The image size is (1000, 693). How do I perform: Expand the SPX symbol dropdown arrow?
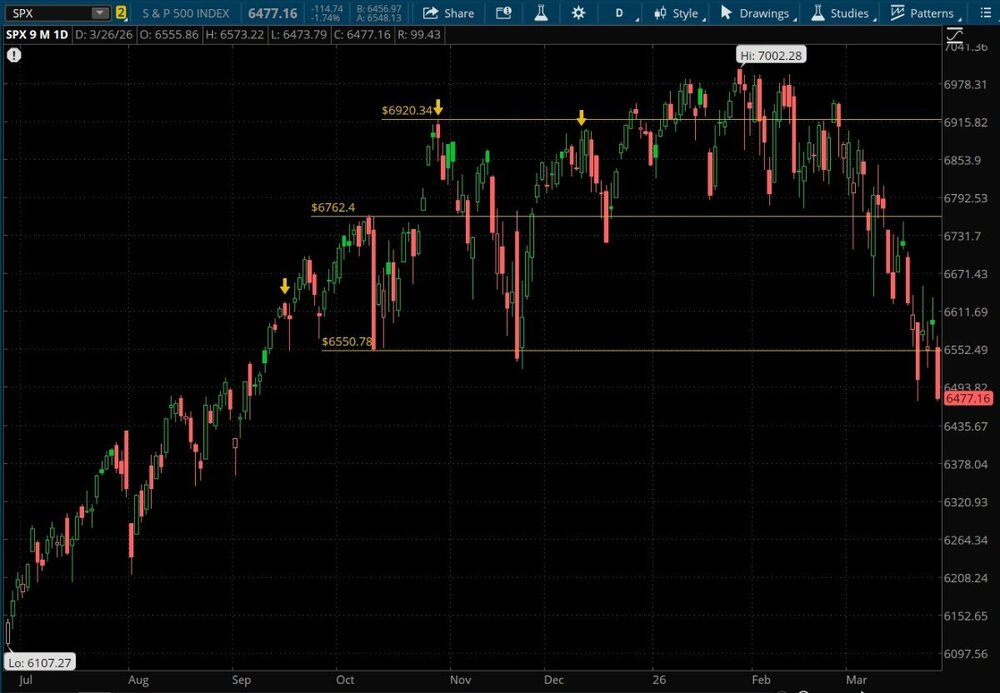(99, 13)
